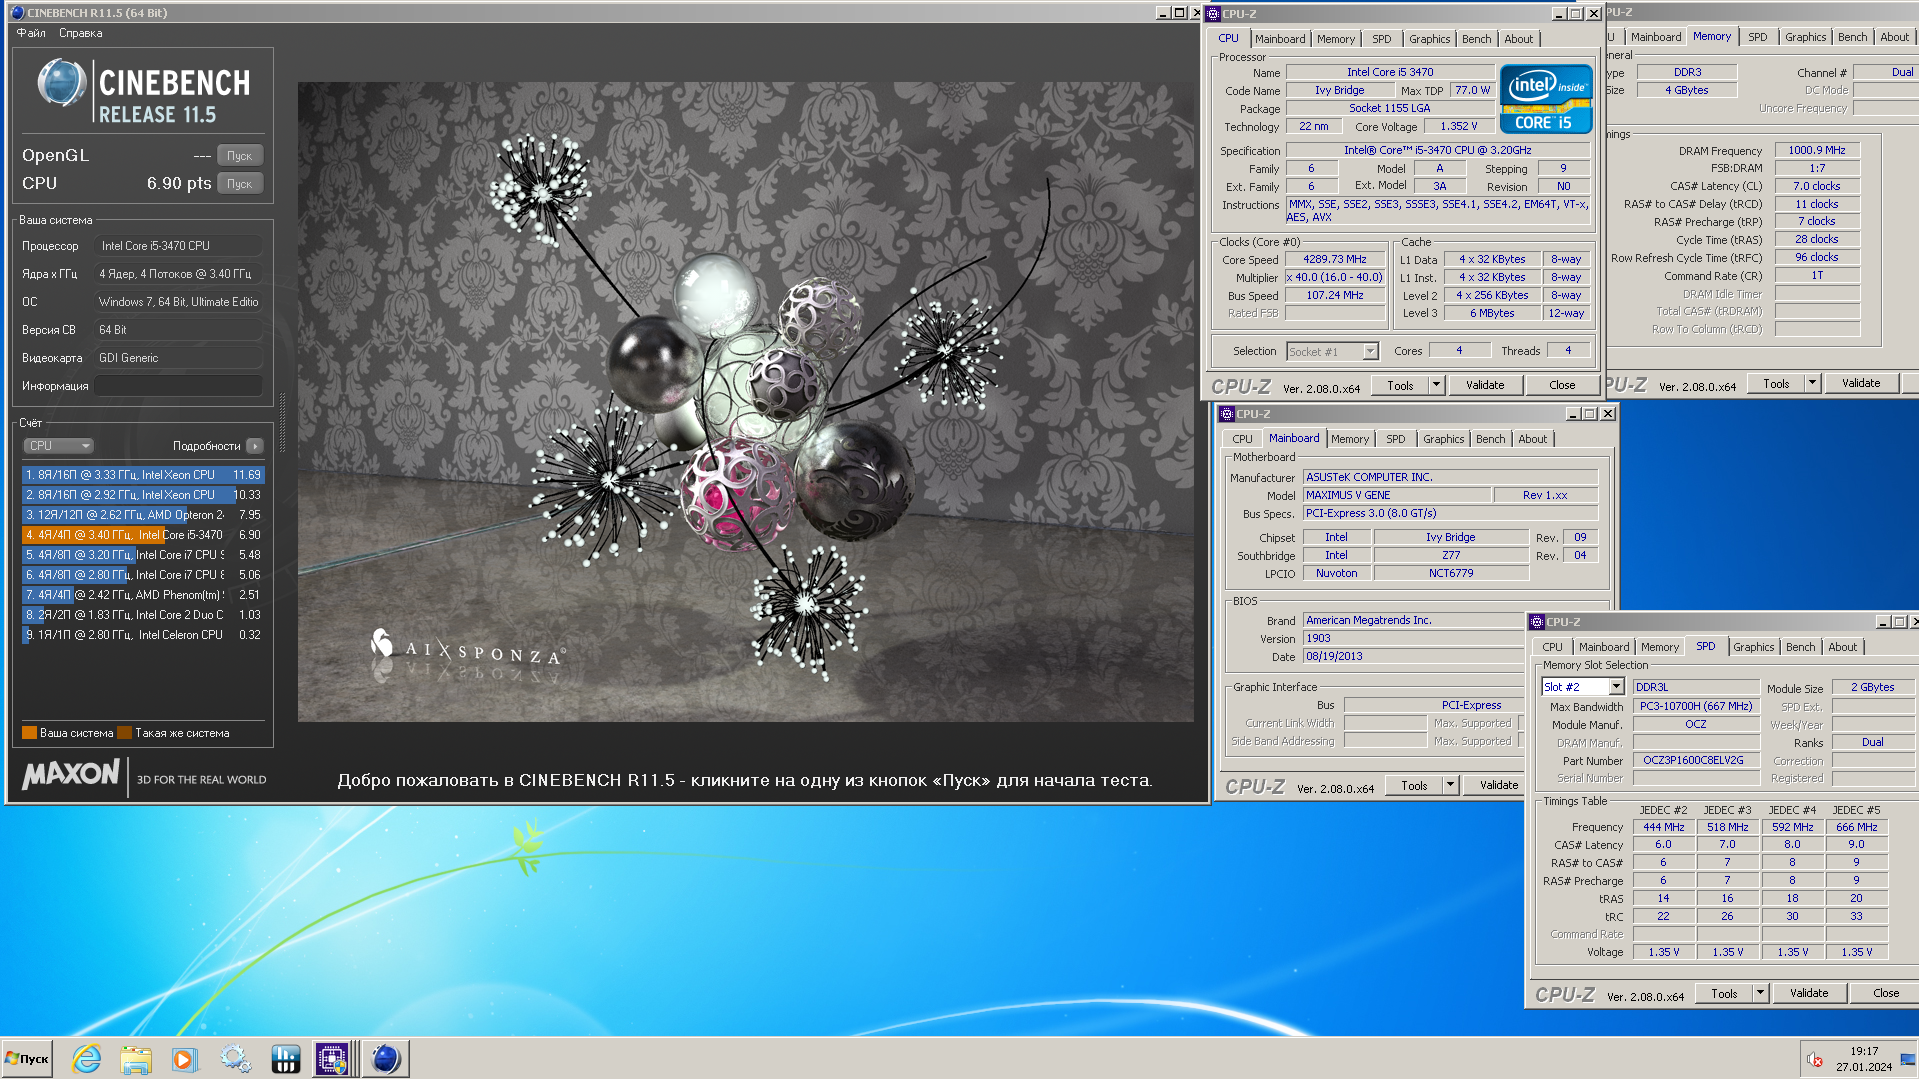Click the CPU-Z title bar icon in SPD window
This screenshot has width=1919, height=1079.
pyautogui.click(x=1537, y=622)
